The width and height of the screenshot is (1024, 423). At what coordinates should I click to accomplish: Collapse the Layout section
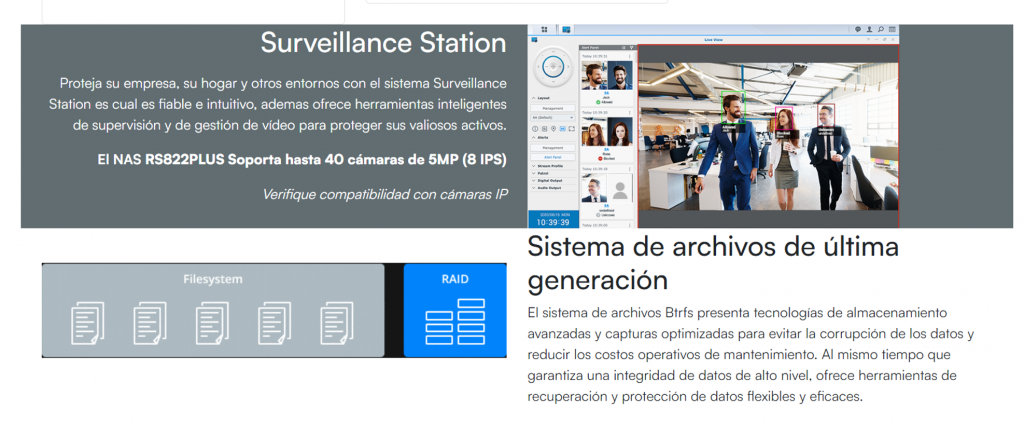tap(542, 100)
